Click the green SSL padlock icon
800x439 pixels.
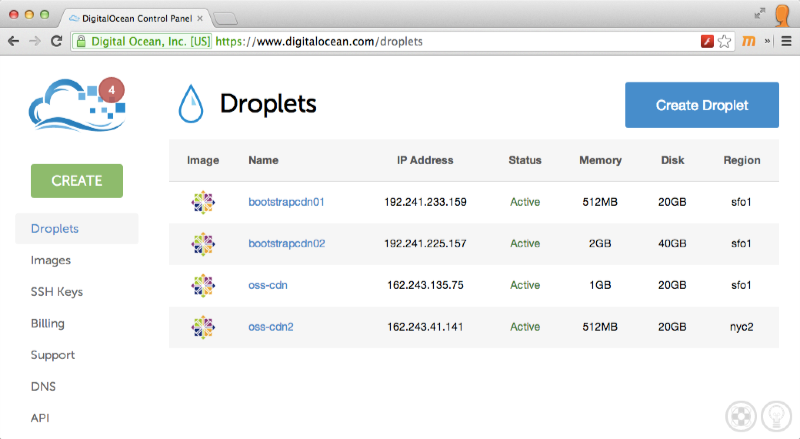[81, 41]
